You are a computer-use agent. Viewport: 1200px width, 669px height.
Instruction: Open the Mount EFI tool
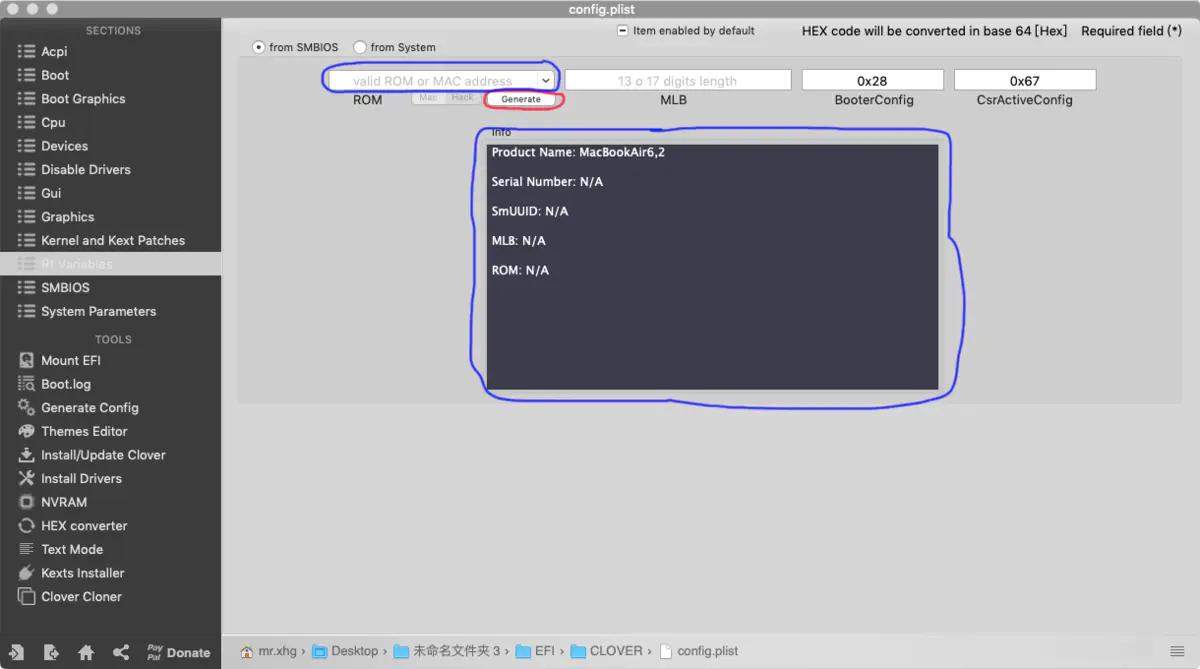click(70, 360)
